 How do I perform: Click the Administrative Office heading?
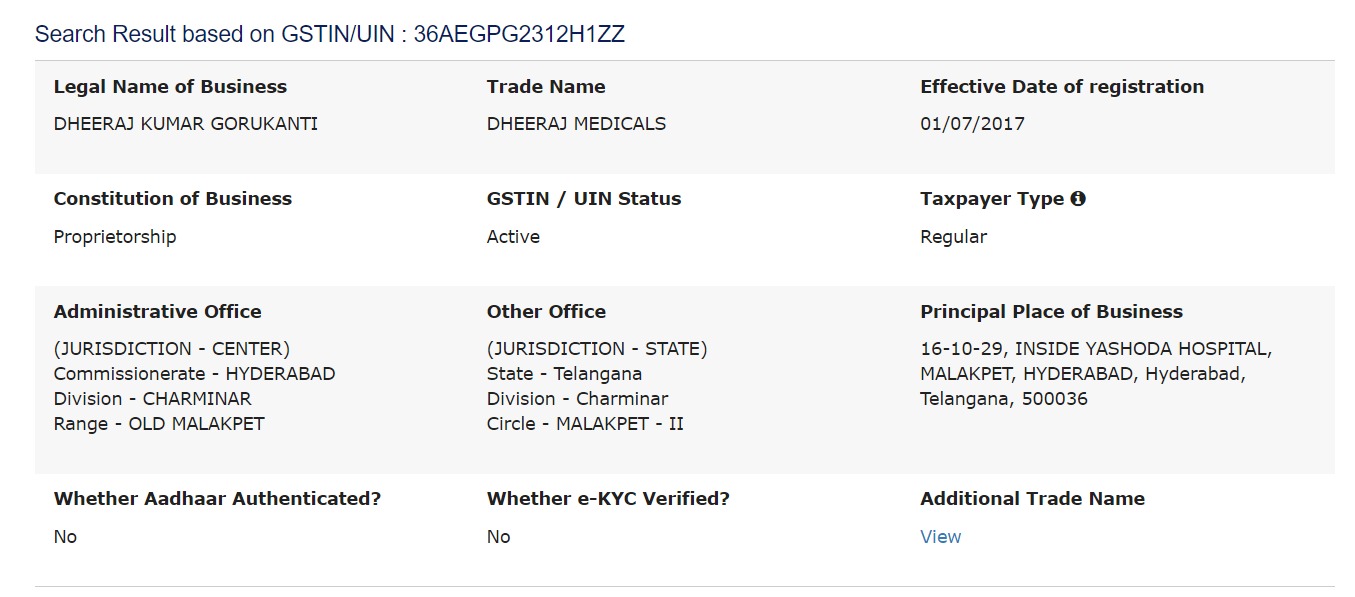tap(158, 312)
